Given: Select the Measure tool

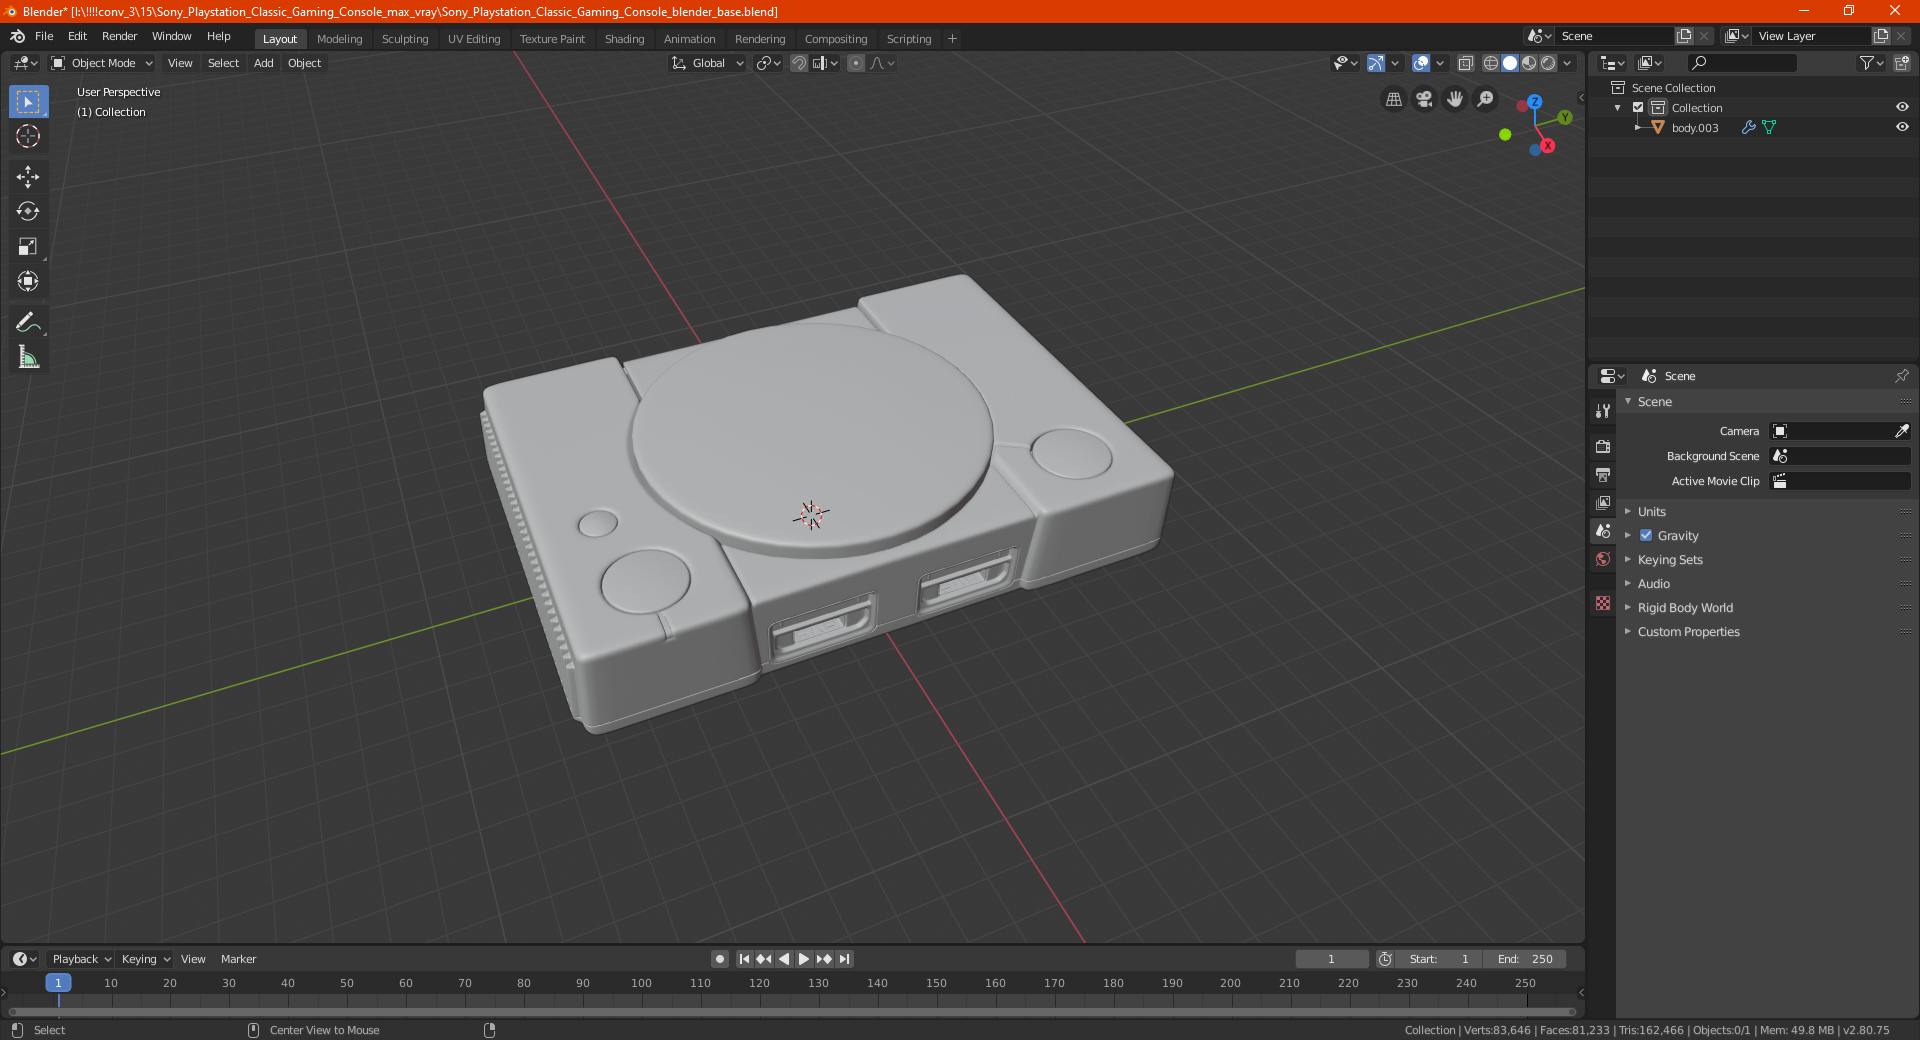Looking at the screenshot, I should tap(28, 357).
